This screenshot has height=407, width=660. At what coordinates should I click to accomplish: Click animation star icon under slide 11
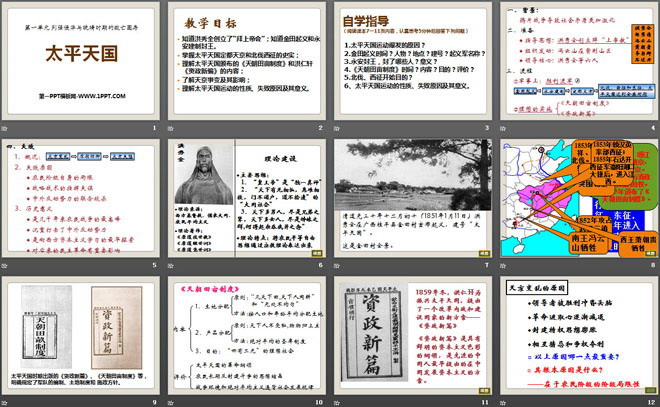coord(337,403)
